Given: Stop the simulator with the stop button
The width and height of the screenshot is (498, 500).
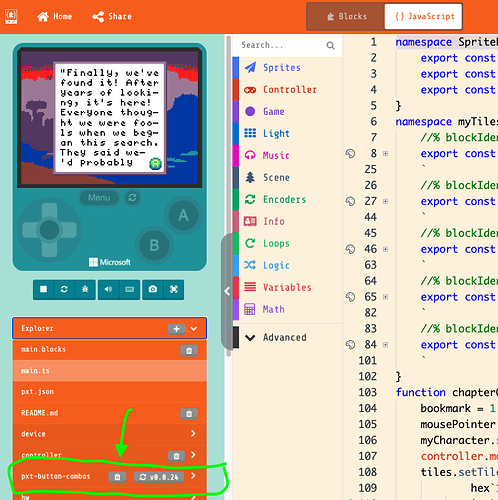Looking at the screenshot, I should (x=43, y=289).
